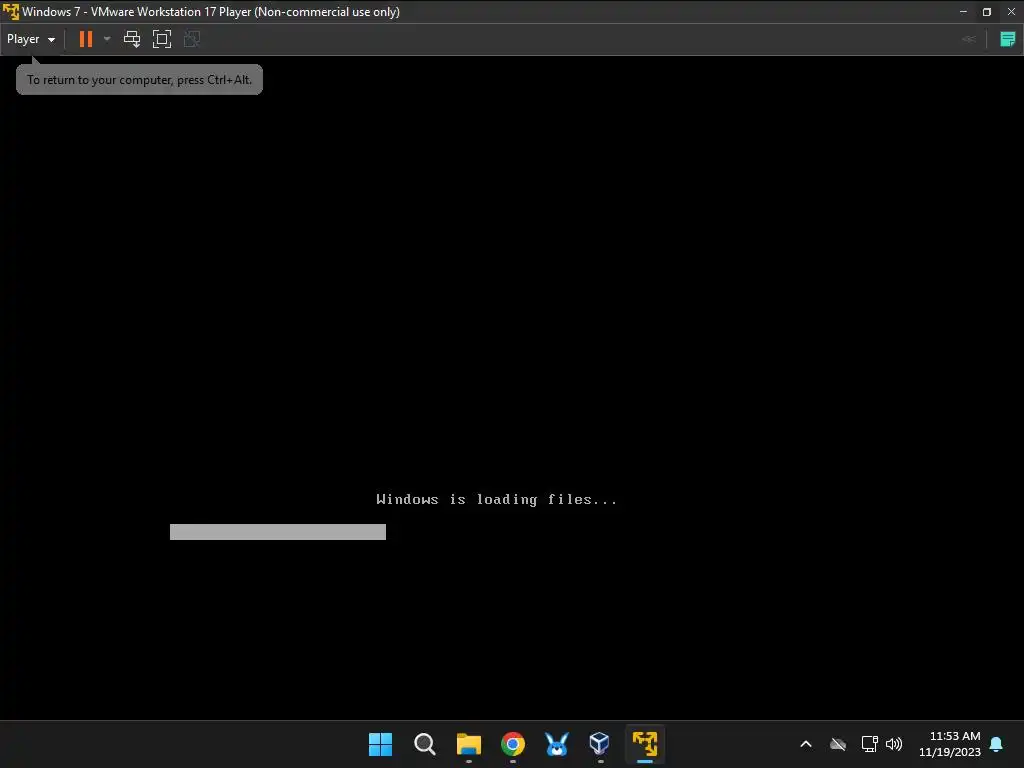The height and width of the screenshot is (768, 1024).
Task: Open the clock and date 11:53 AM
Action: (x=951, y=744)
